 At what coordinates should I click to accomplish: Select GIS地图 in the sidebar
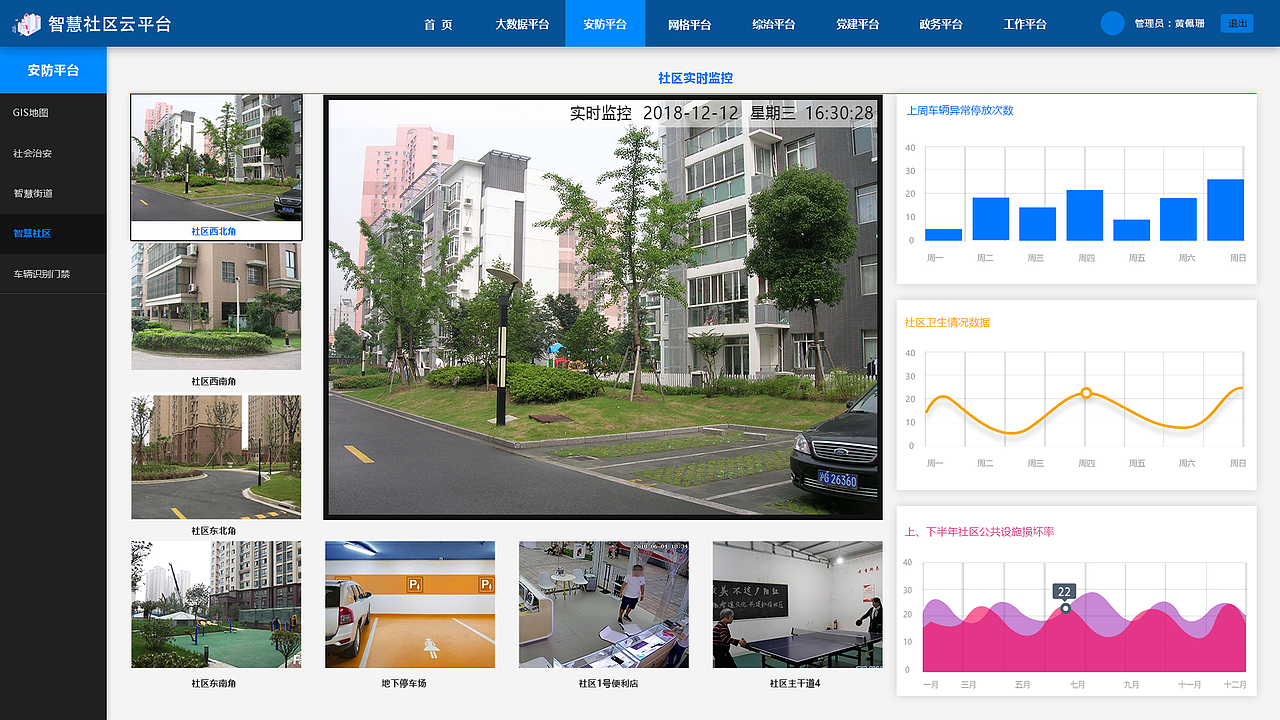click(x=53, y=113)
